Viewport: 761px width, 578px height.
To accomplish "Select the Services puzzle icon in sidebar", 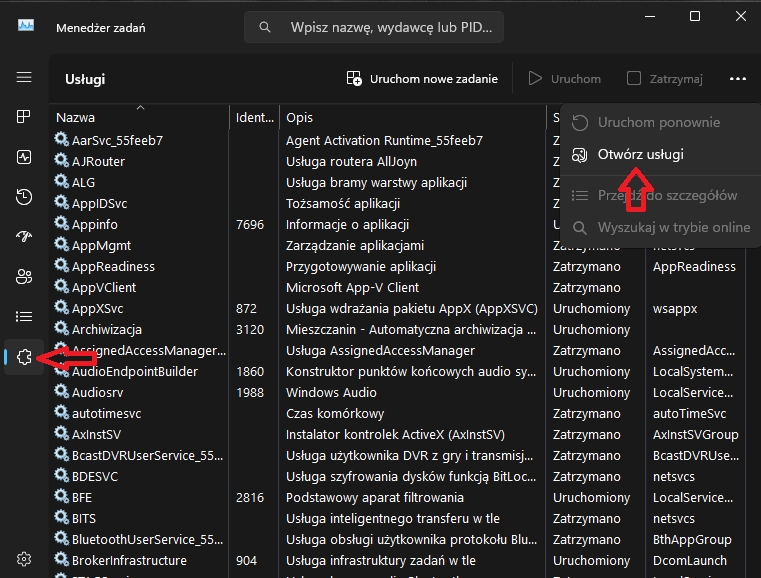I will [24, 357].
